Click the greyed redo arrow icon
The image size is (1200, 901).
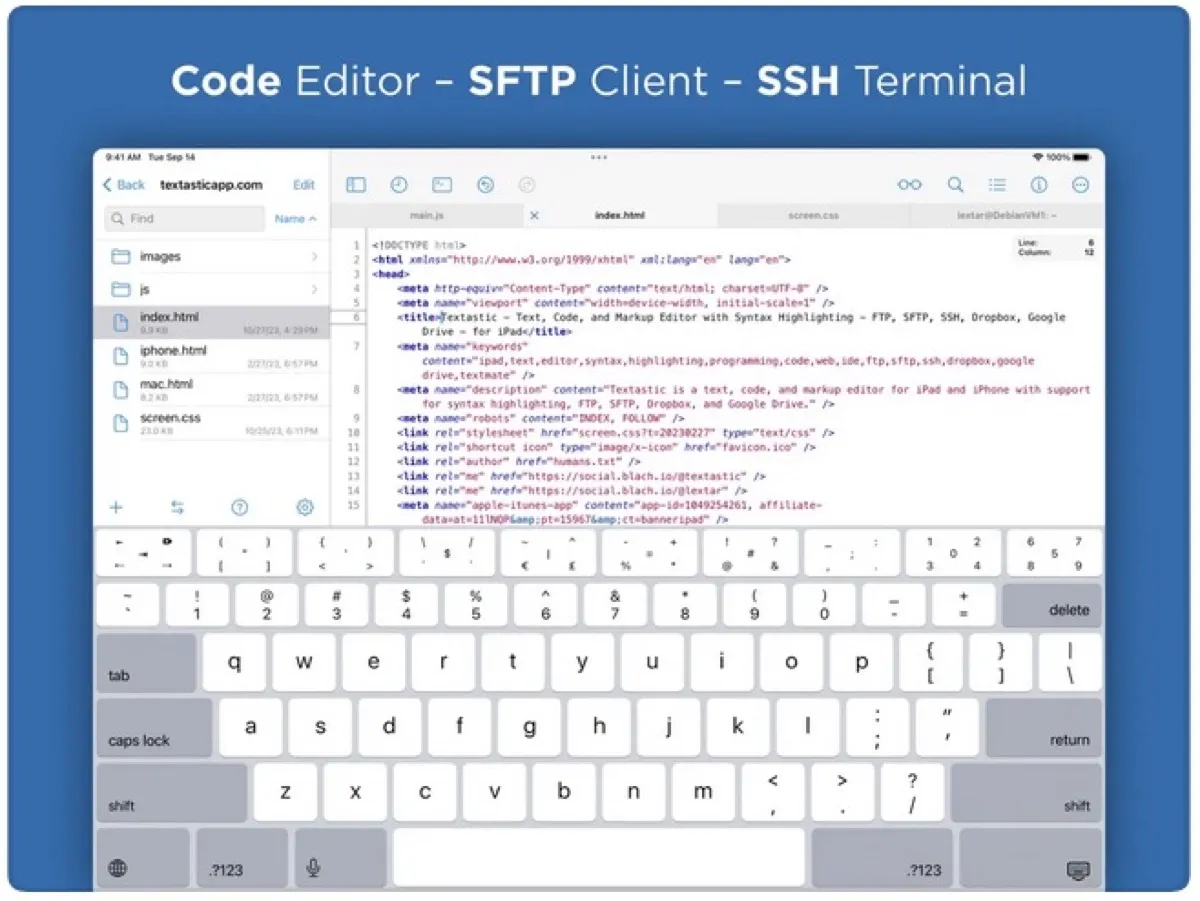527,185
